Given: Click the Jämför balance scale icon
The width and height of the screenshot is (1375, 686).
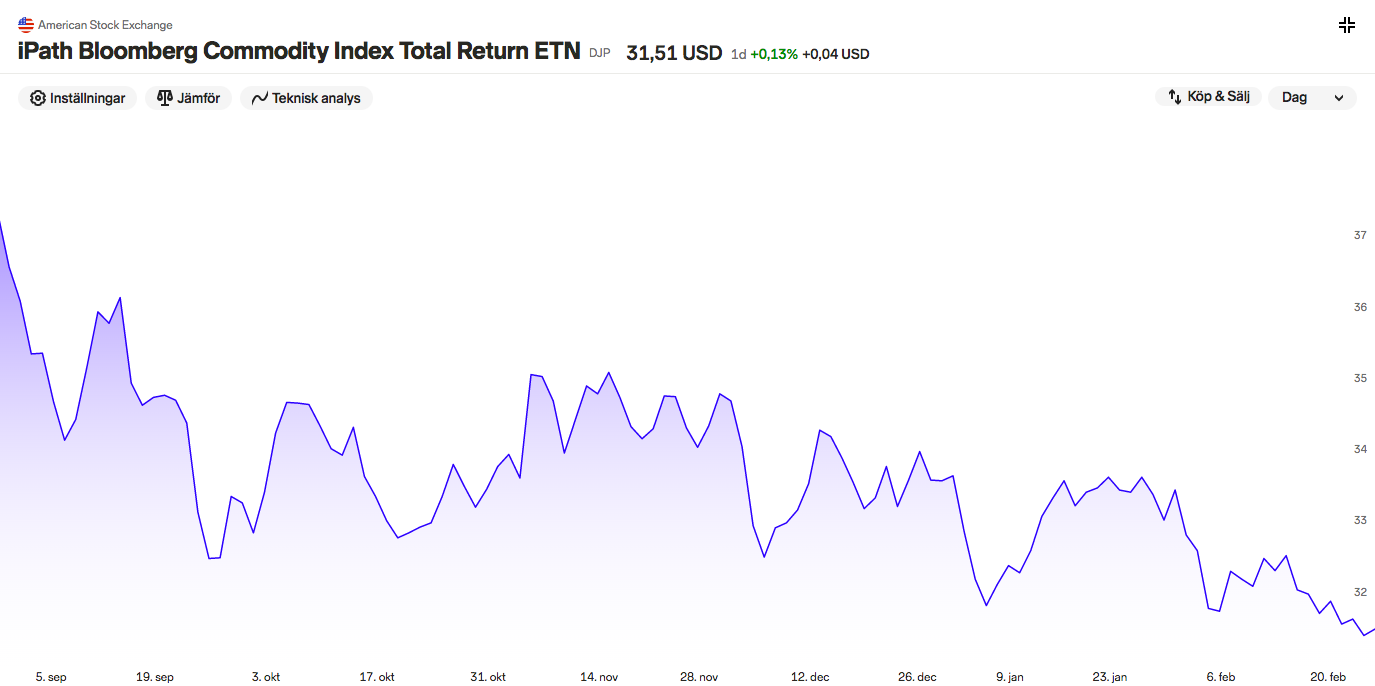Looking at the screenshot, I should 165,98.
